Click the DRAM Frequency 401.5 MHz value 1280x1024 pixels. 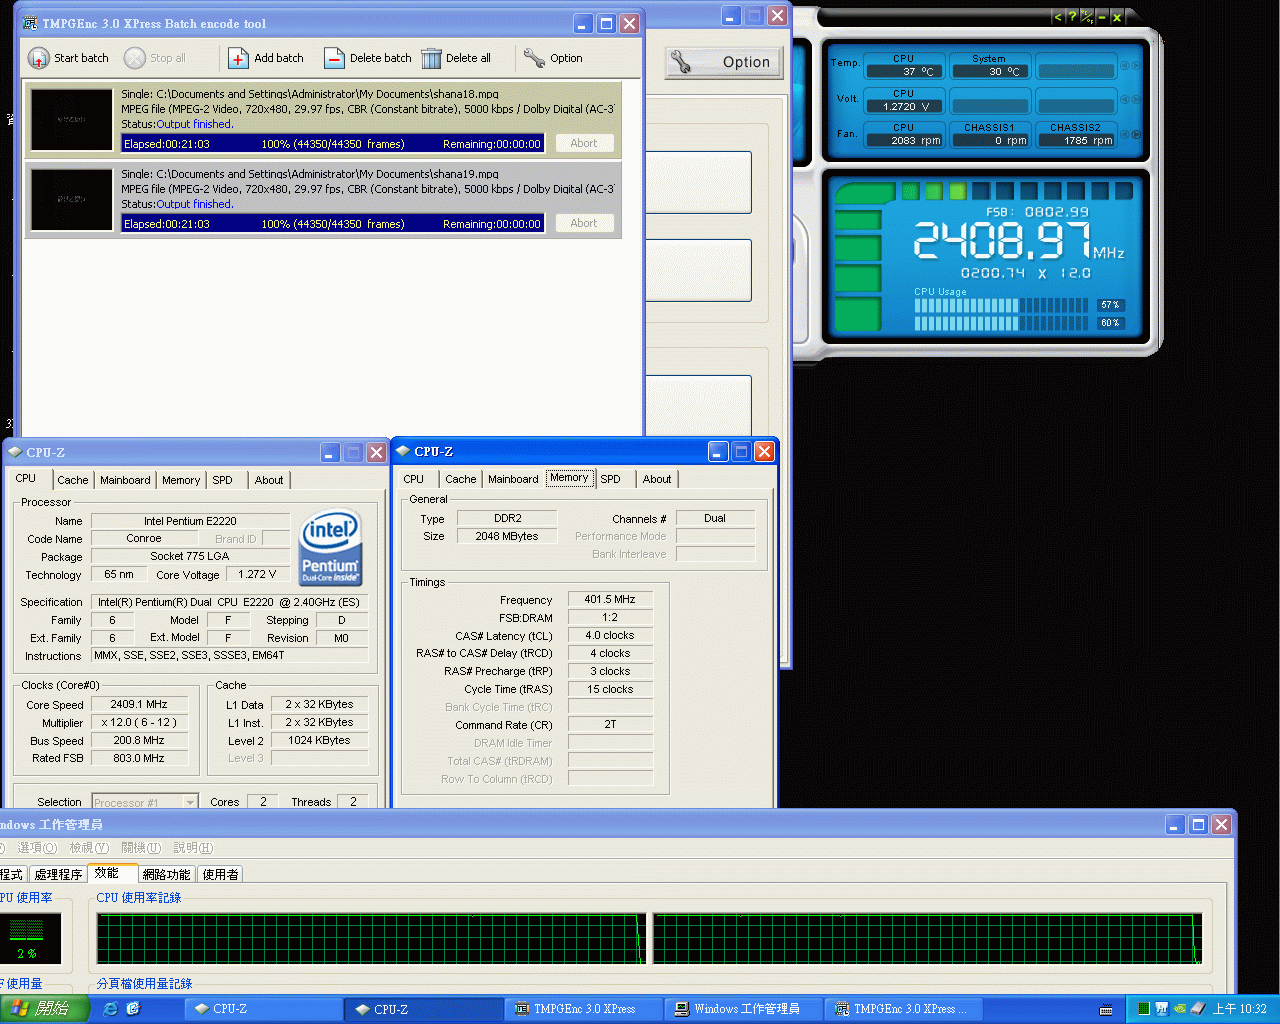pos(610,599)
